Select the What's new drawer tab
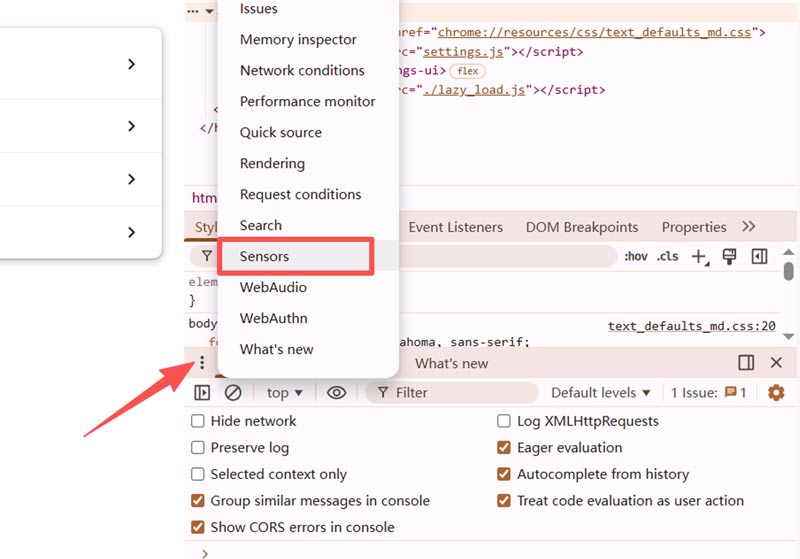800x559 pixels. click(x=452, y=363)
